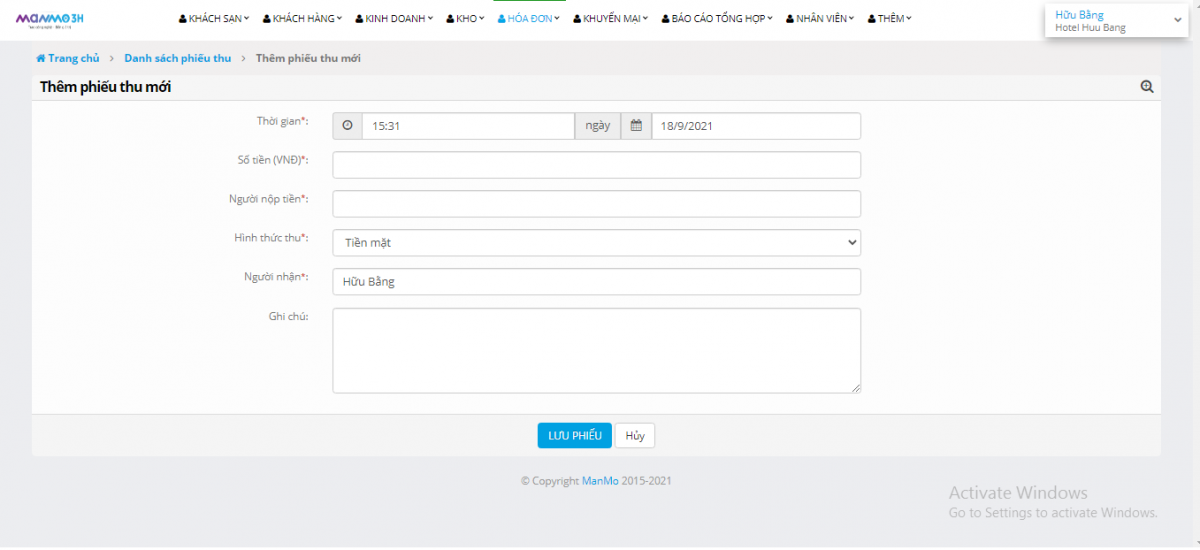Focus the Số tiền (VNĐ) input field
Image resolution: width=1200 pixels, height=550 pixels.
596,165
